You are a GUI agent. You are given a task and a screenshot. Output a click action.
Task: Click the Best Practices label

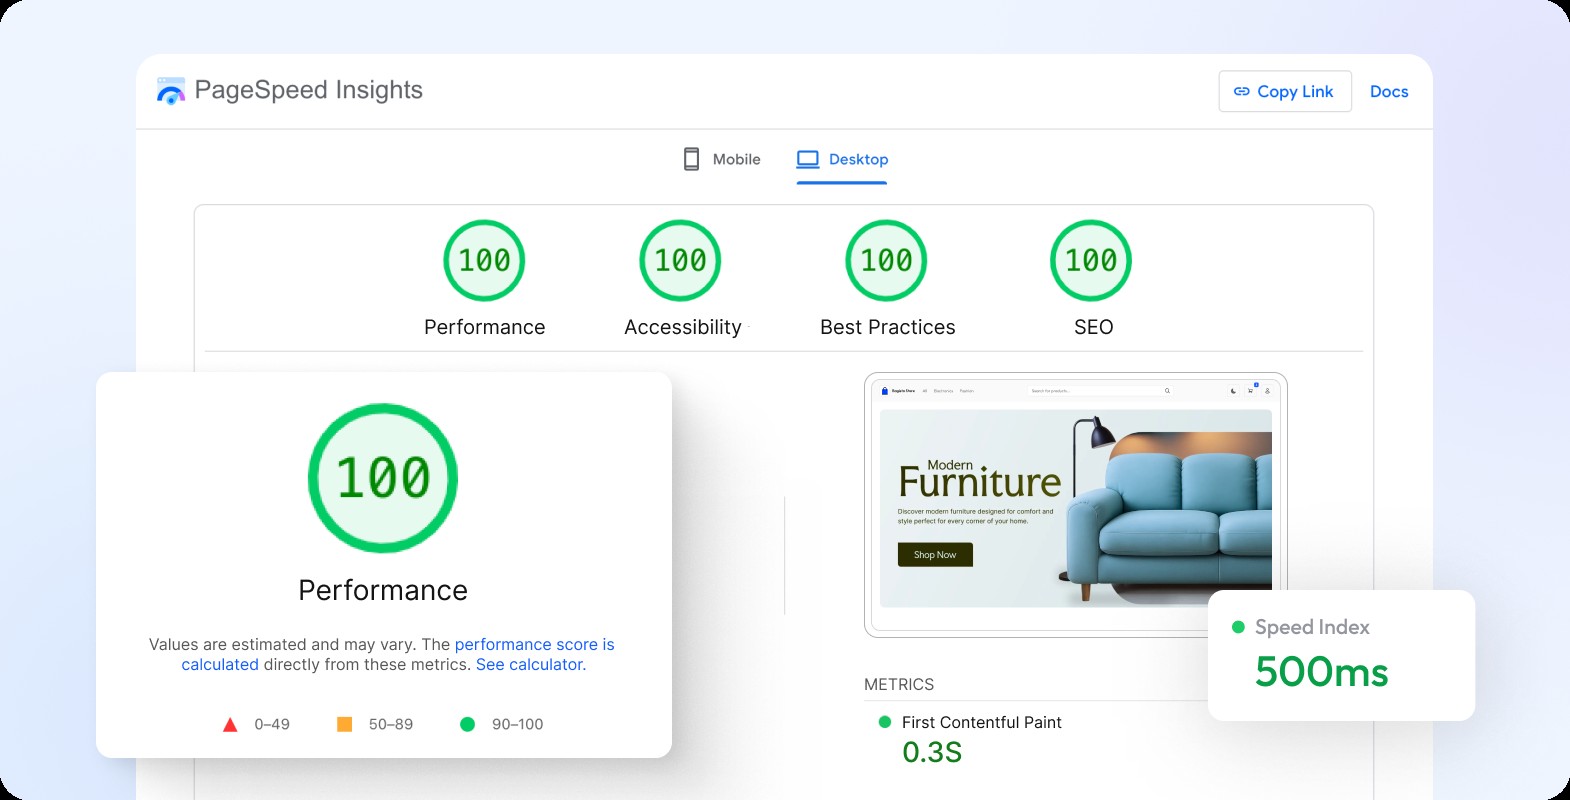(x=888, y=327)
